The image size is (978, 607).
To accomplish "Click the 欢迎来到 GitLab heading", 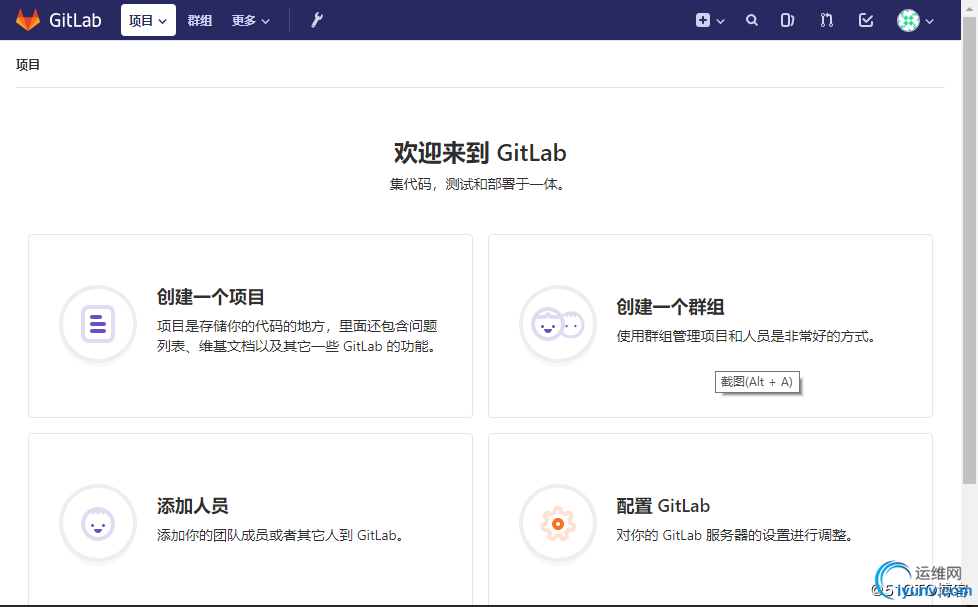I will click(x=480, y=153).
